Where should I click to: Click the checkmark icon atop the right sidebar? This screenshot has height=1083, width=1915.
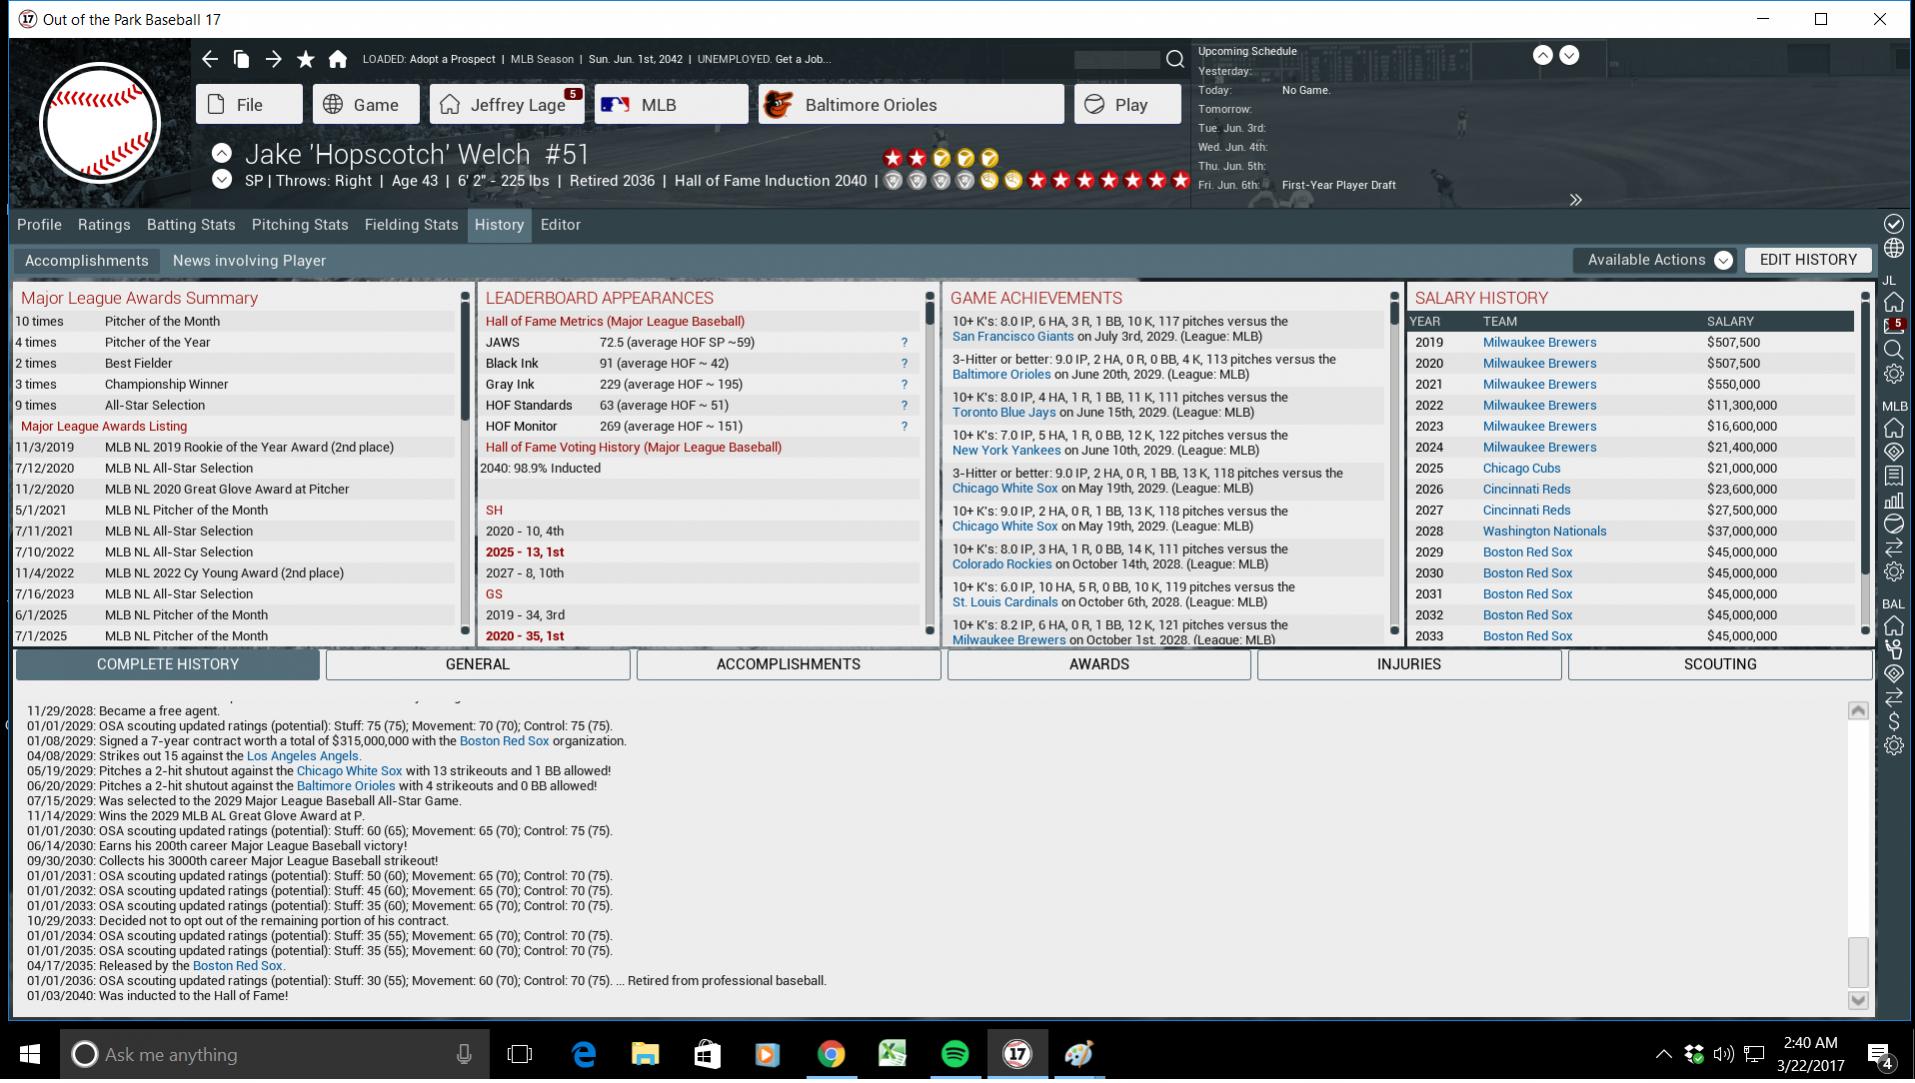tap(1894, 224)
